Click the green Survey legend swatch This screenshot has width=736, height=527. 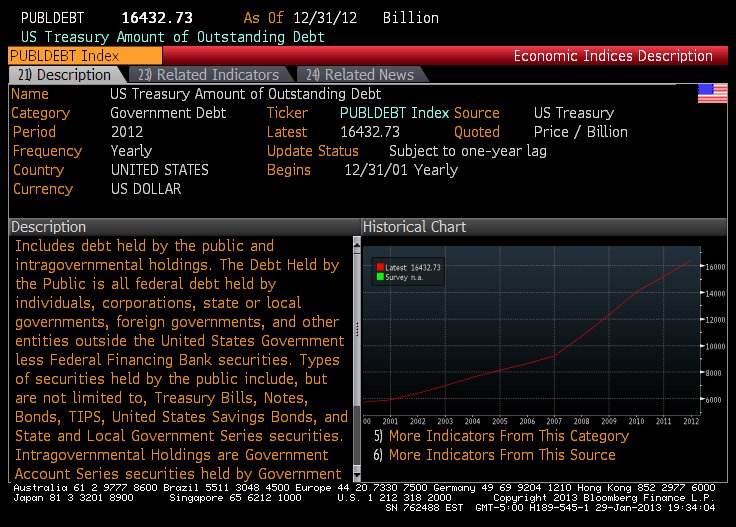(x=380, y=276)
